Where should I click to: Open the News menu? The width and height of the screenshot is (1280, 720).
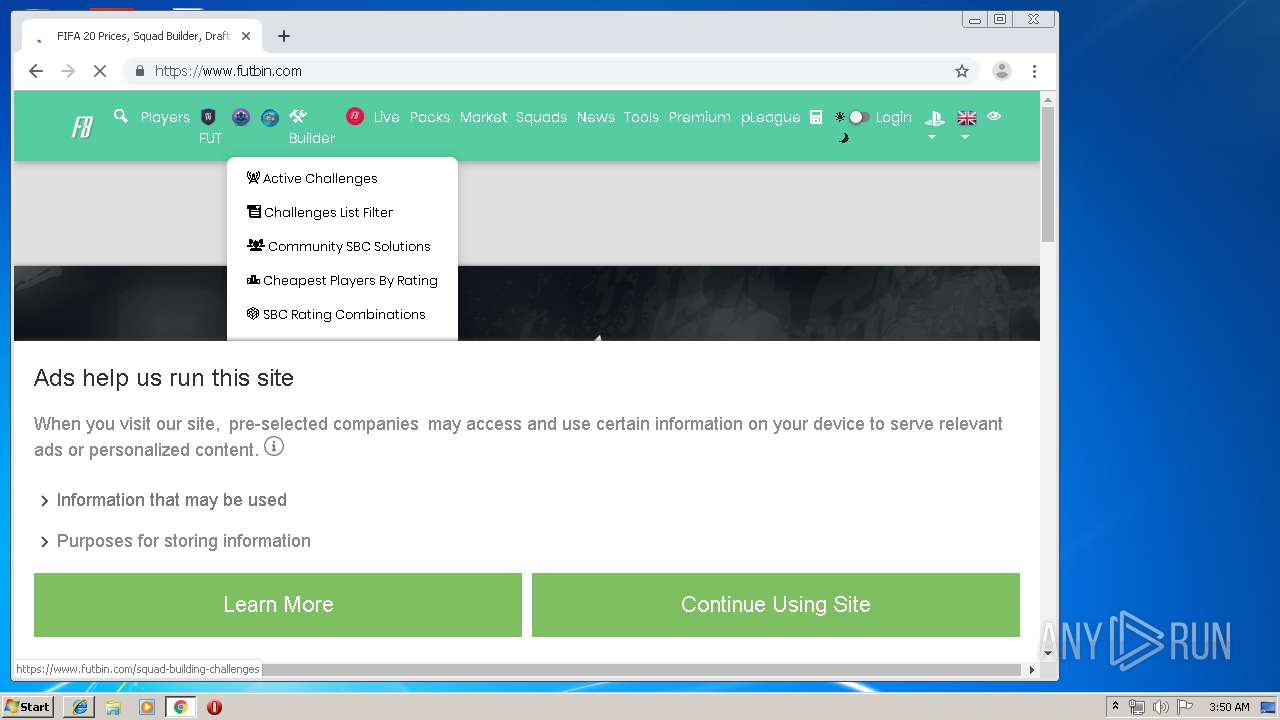click(x=595, y=117)
